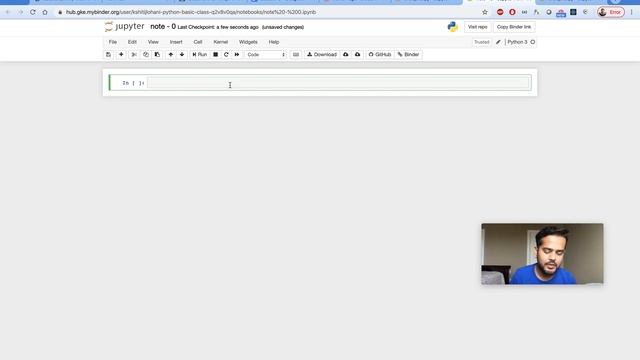The image size is (640, 360).
Task: Open the Help menu
Action: (274, 42)
